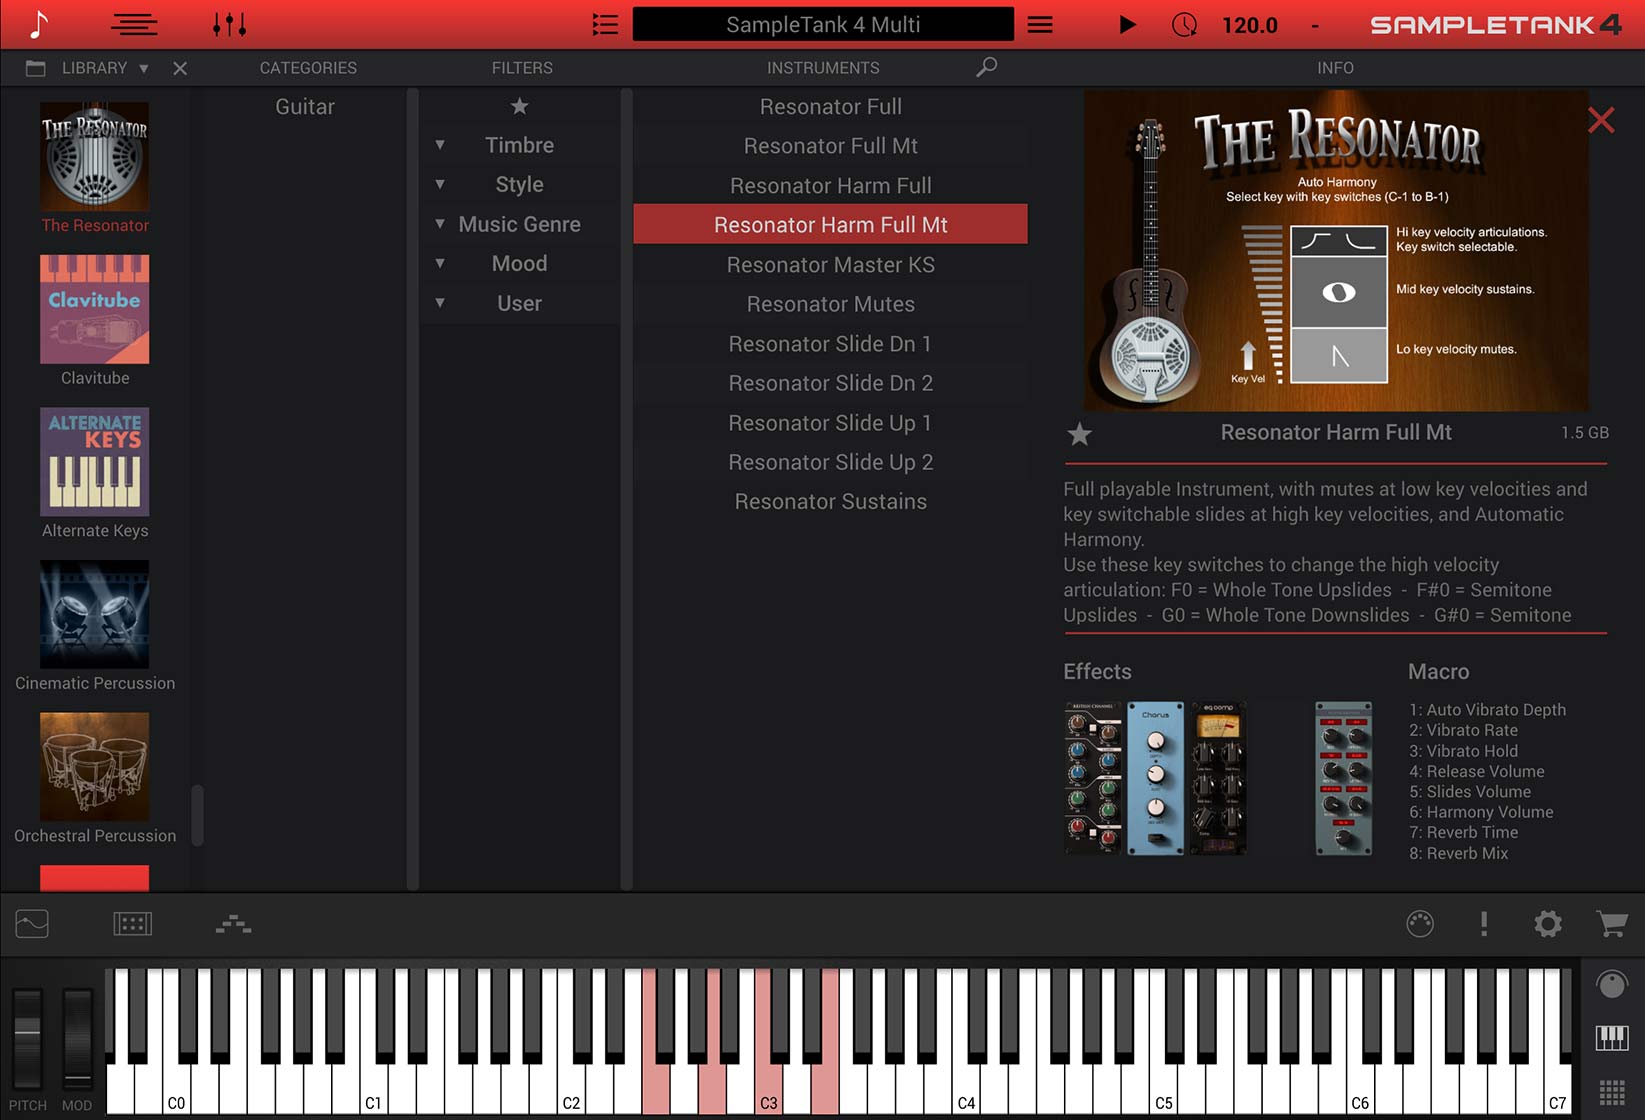Screen dimensions: 1645x1120
Task: Select Resonator Master KS instrument
Action: (830, 265)
